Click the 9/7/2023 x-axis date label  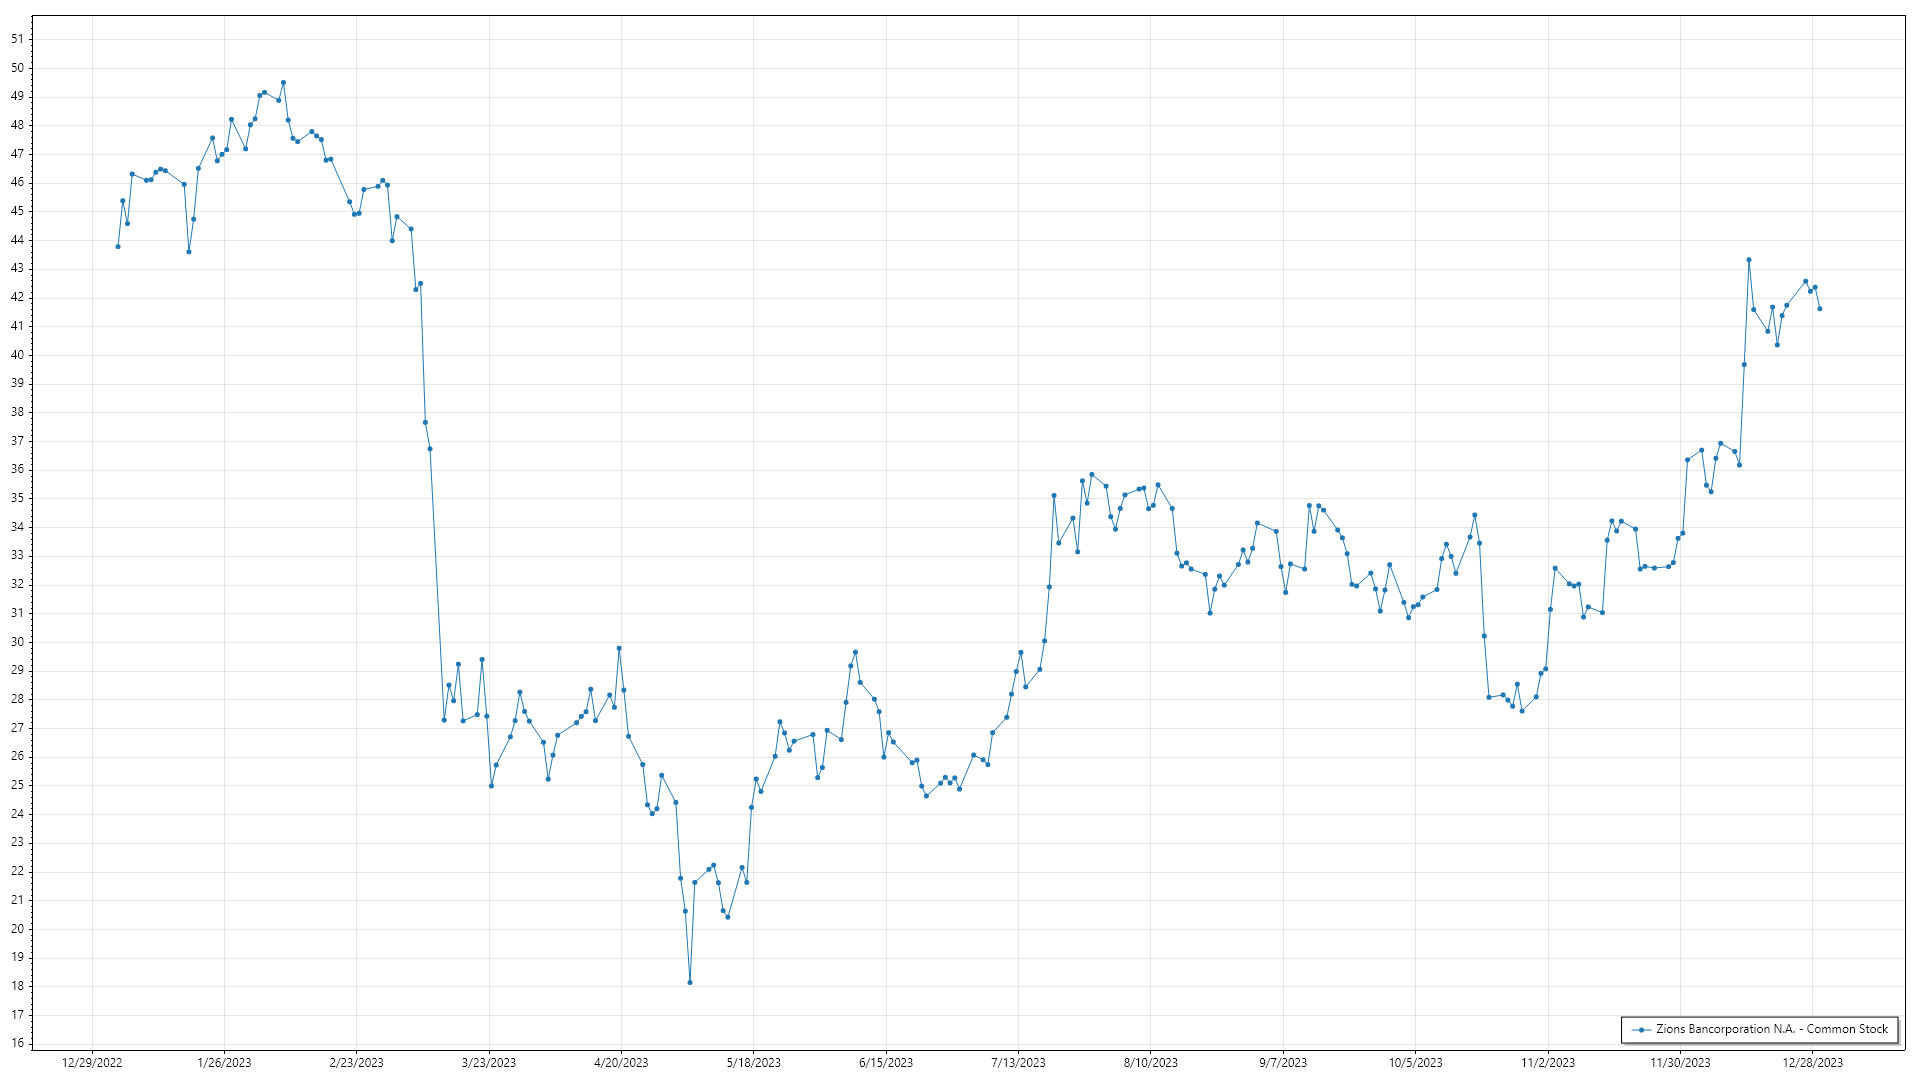click(x=1283, y=1063)
